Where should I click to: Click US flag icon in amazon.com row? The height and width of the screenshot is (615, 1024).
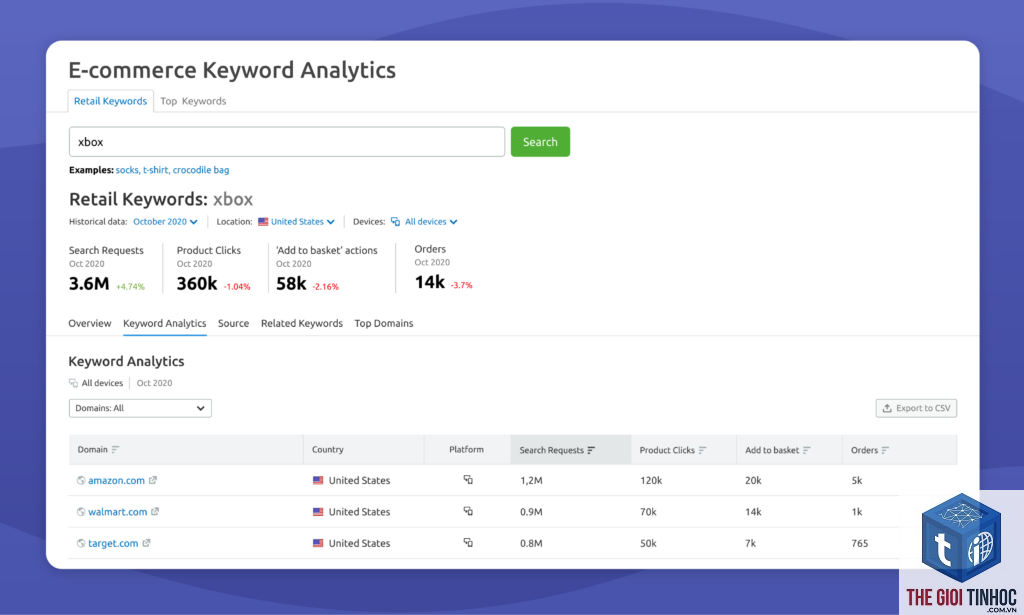pyautogui.click(x=318, y=480)
